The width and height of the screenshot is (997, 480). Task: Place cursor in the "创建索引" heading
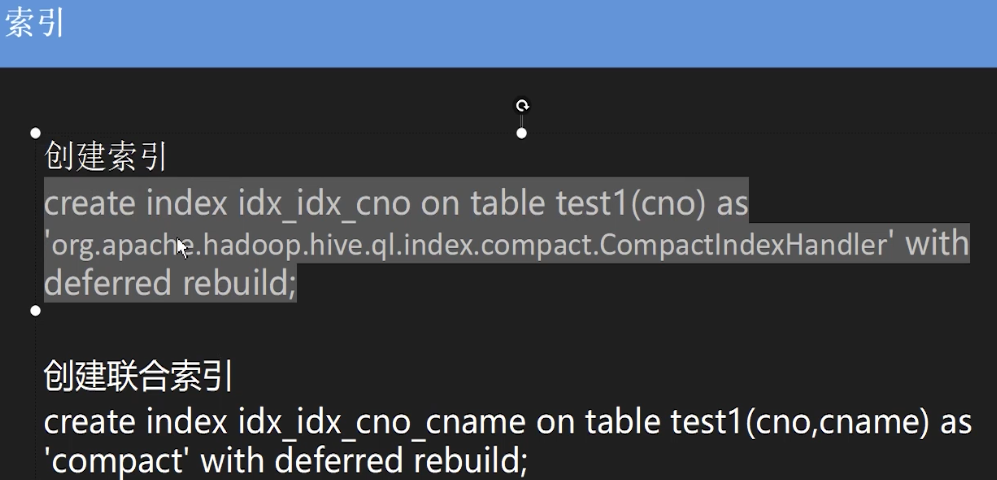pos(105,157)
